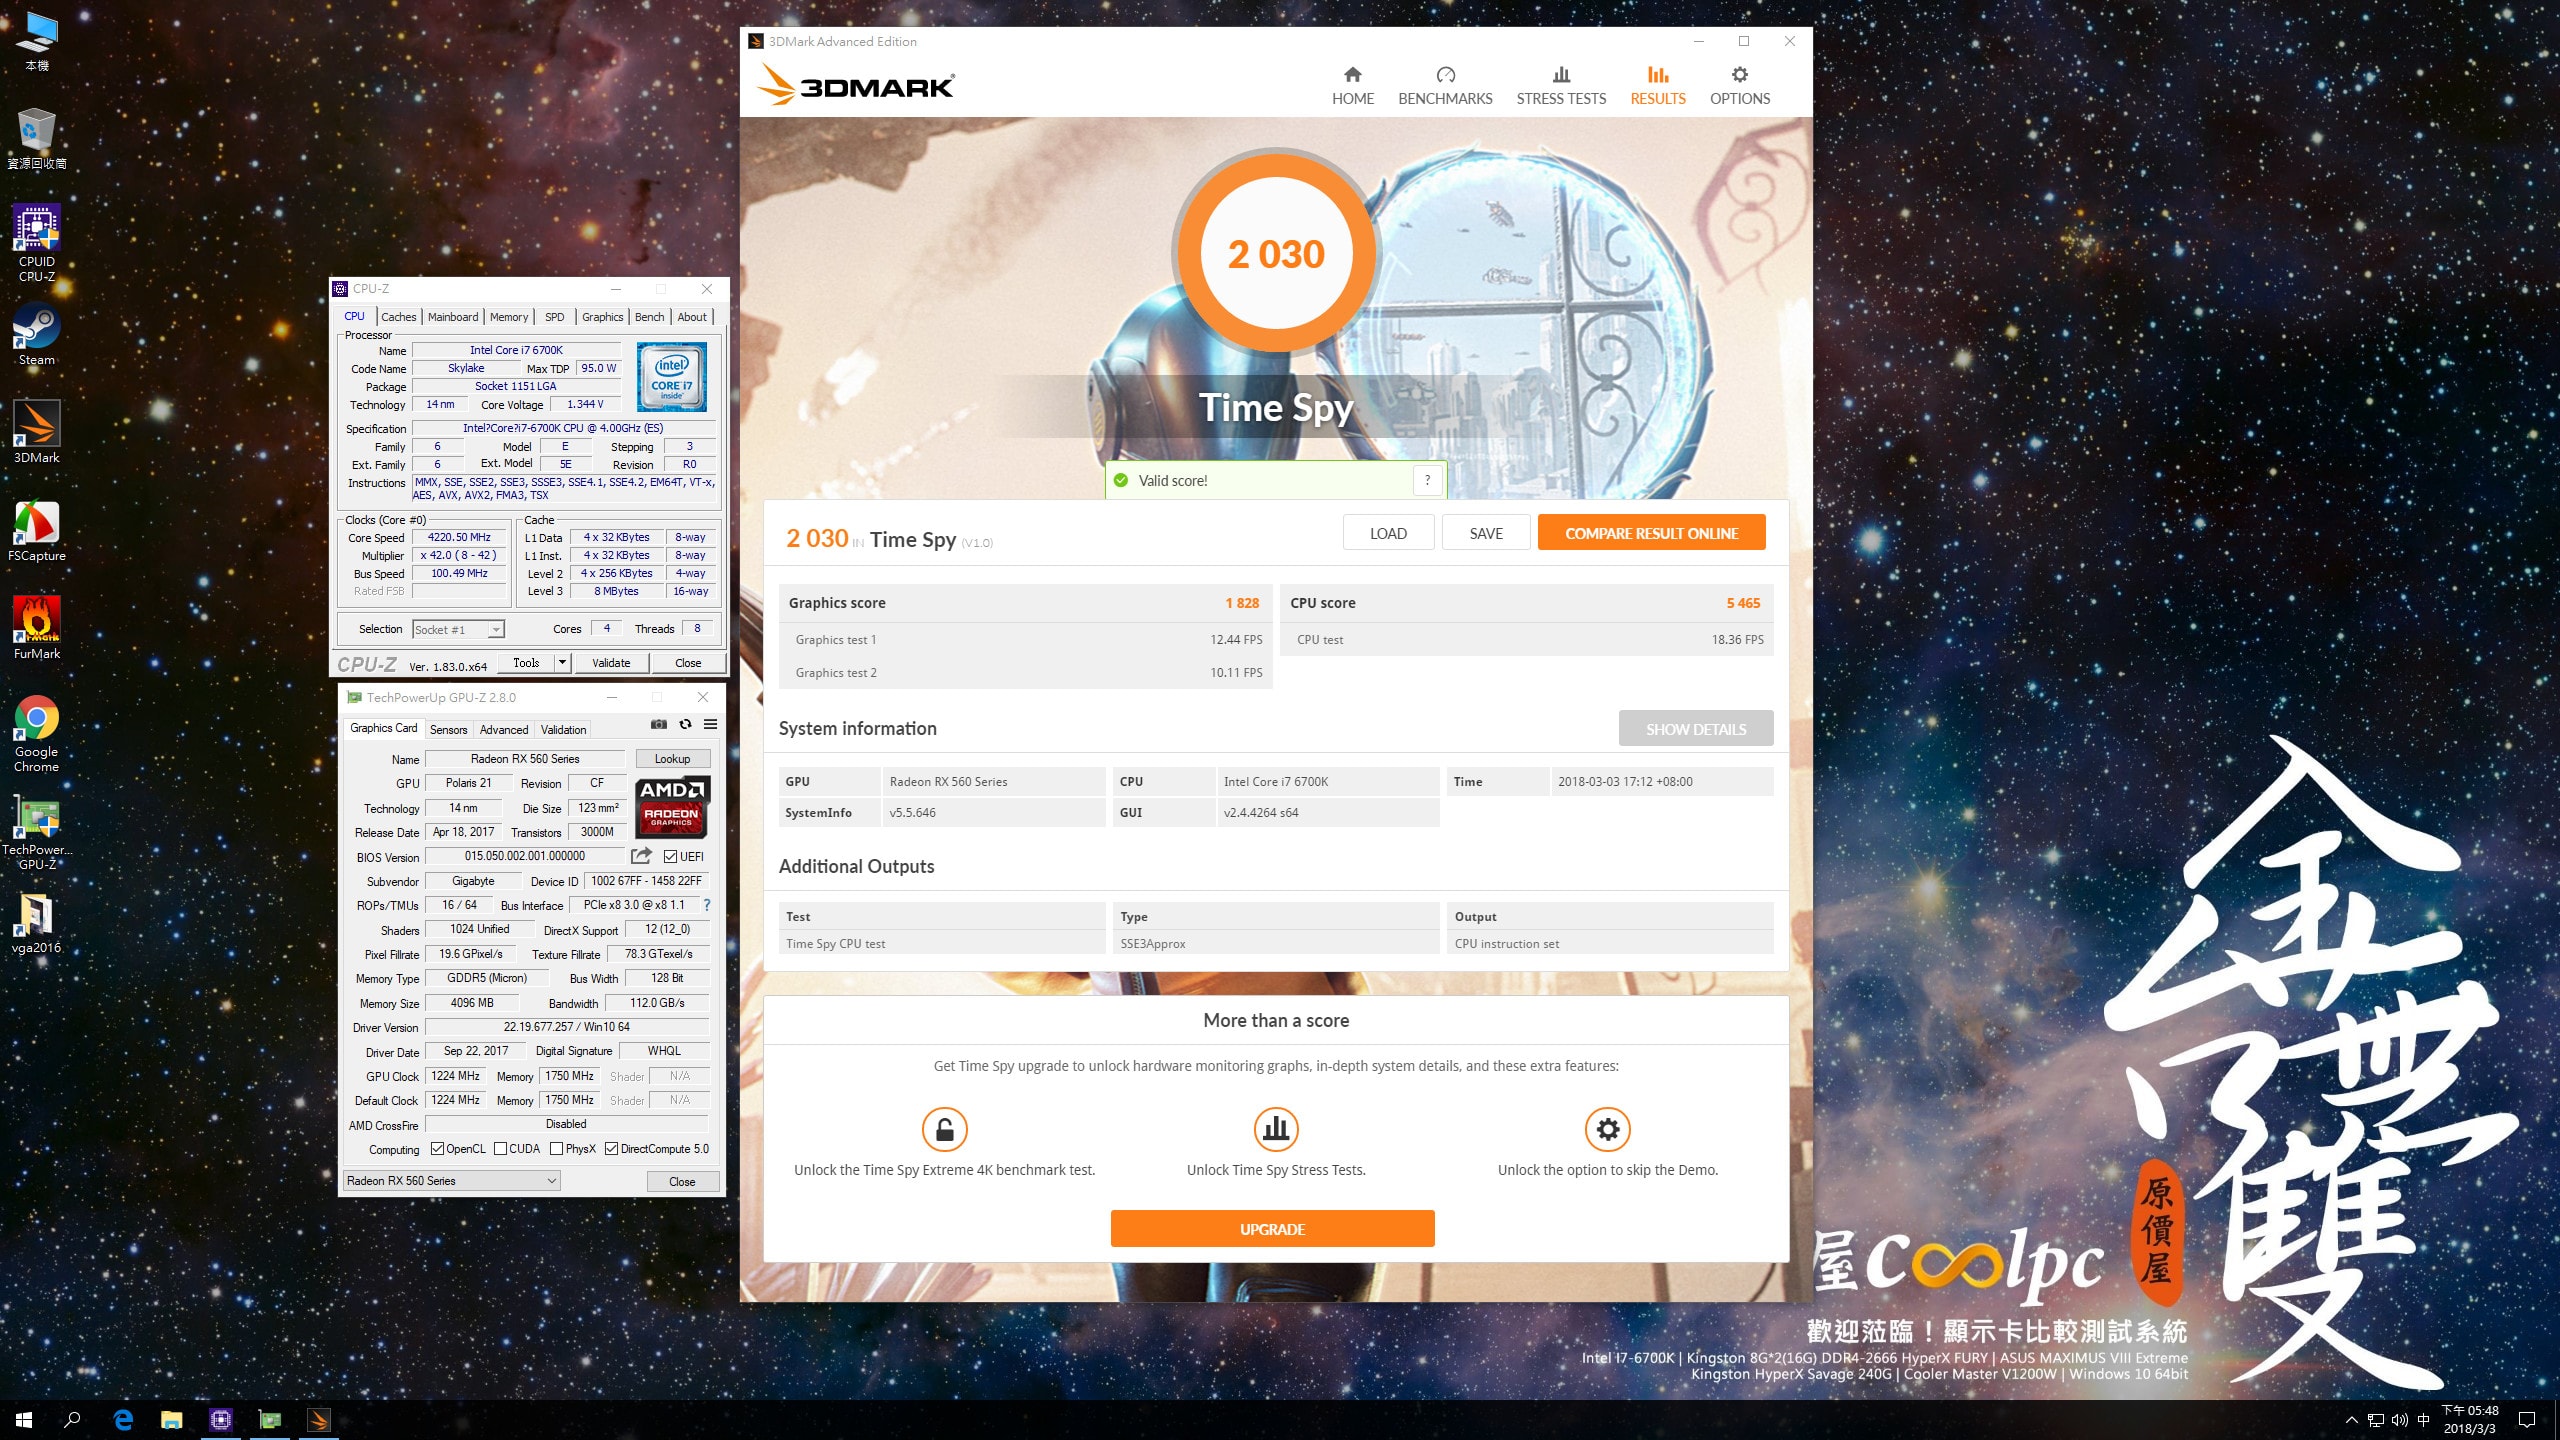
Task: Launch the FurMark desktop shortcut
Action: (x=37, y=628)
